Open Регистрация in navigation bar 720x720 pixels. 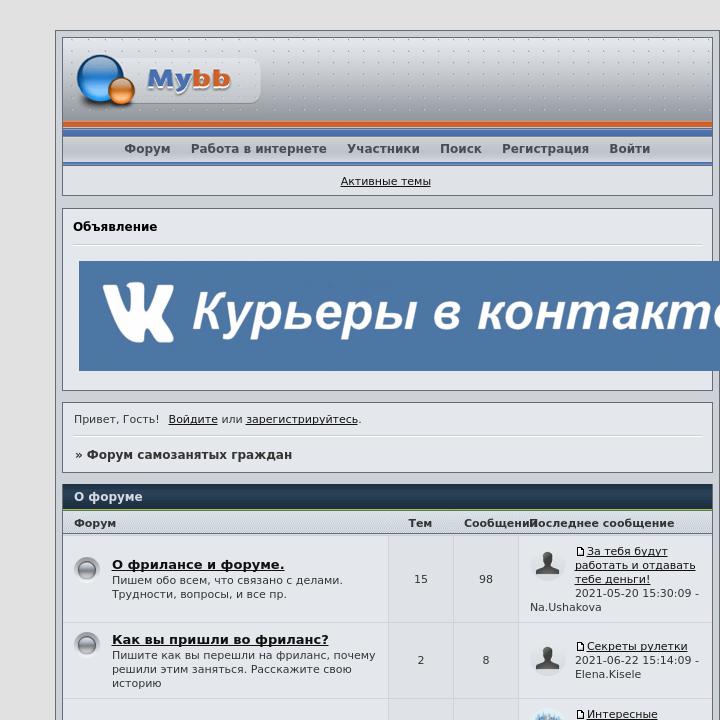coord(545,149)
